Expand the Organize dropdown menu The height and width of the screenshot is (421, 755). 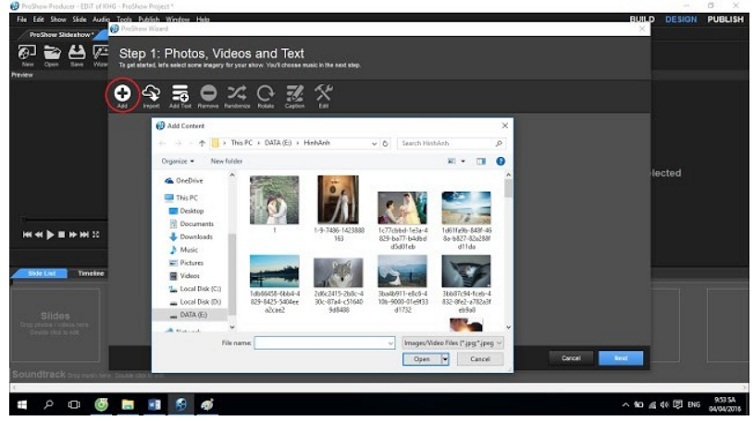tap(177, 160)
